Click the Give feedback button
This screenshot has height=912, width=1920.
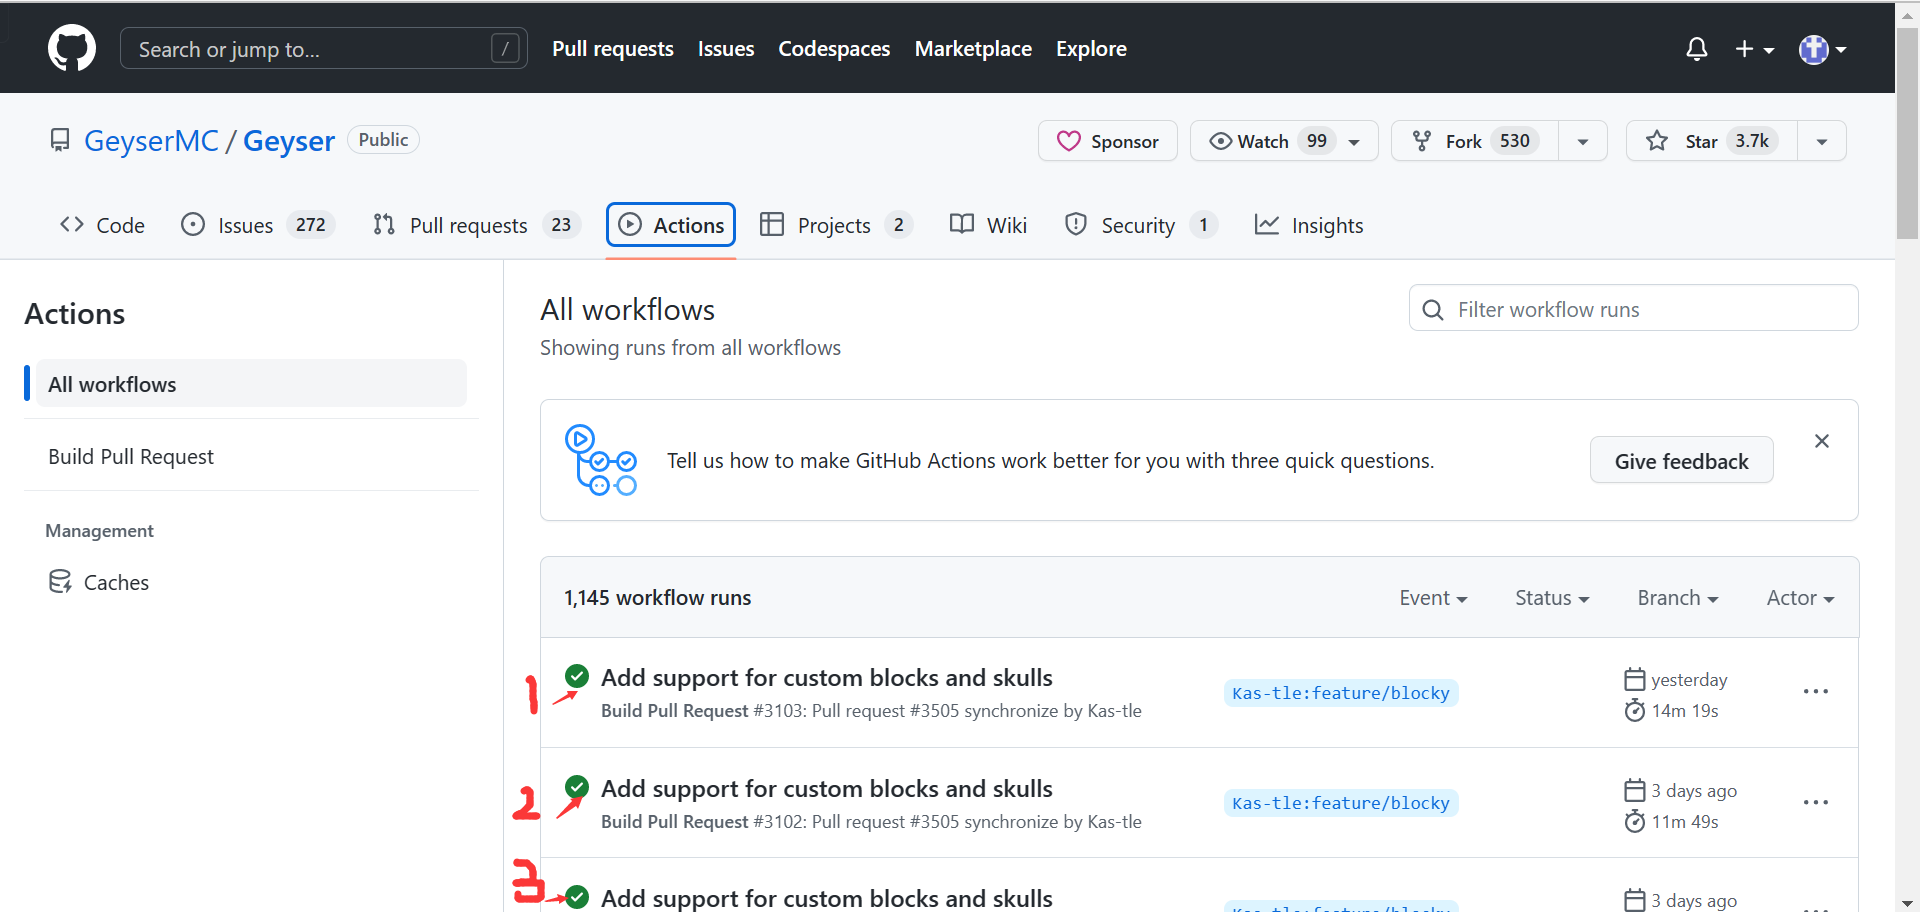1681,460
